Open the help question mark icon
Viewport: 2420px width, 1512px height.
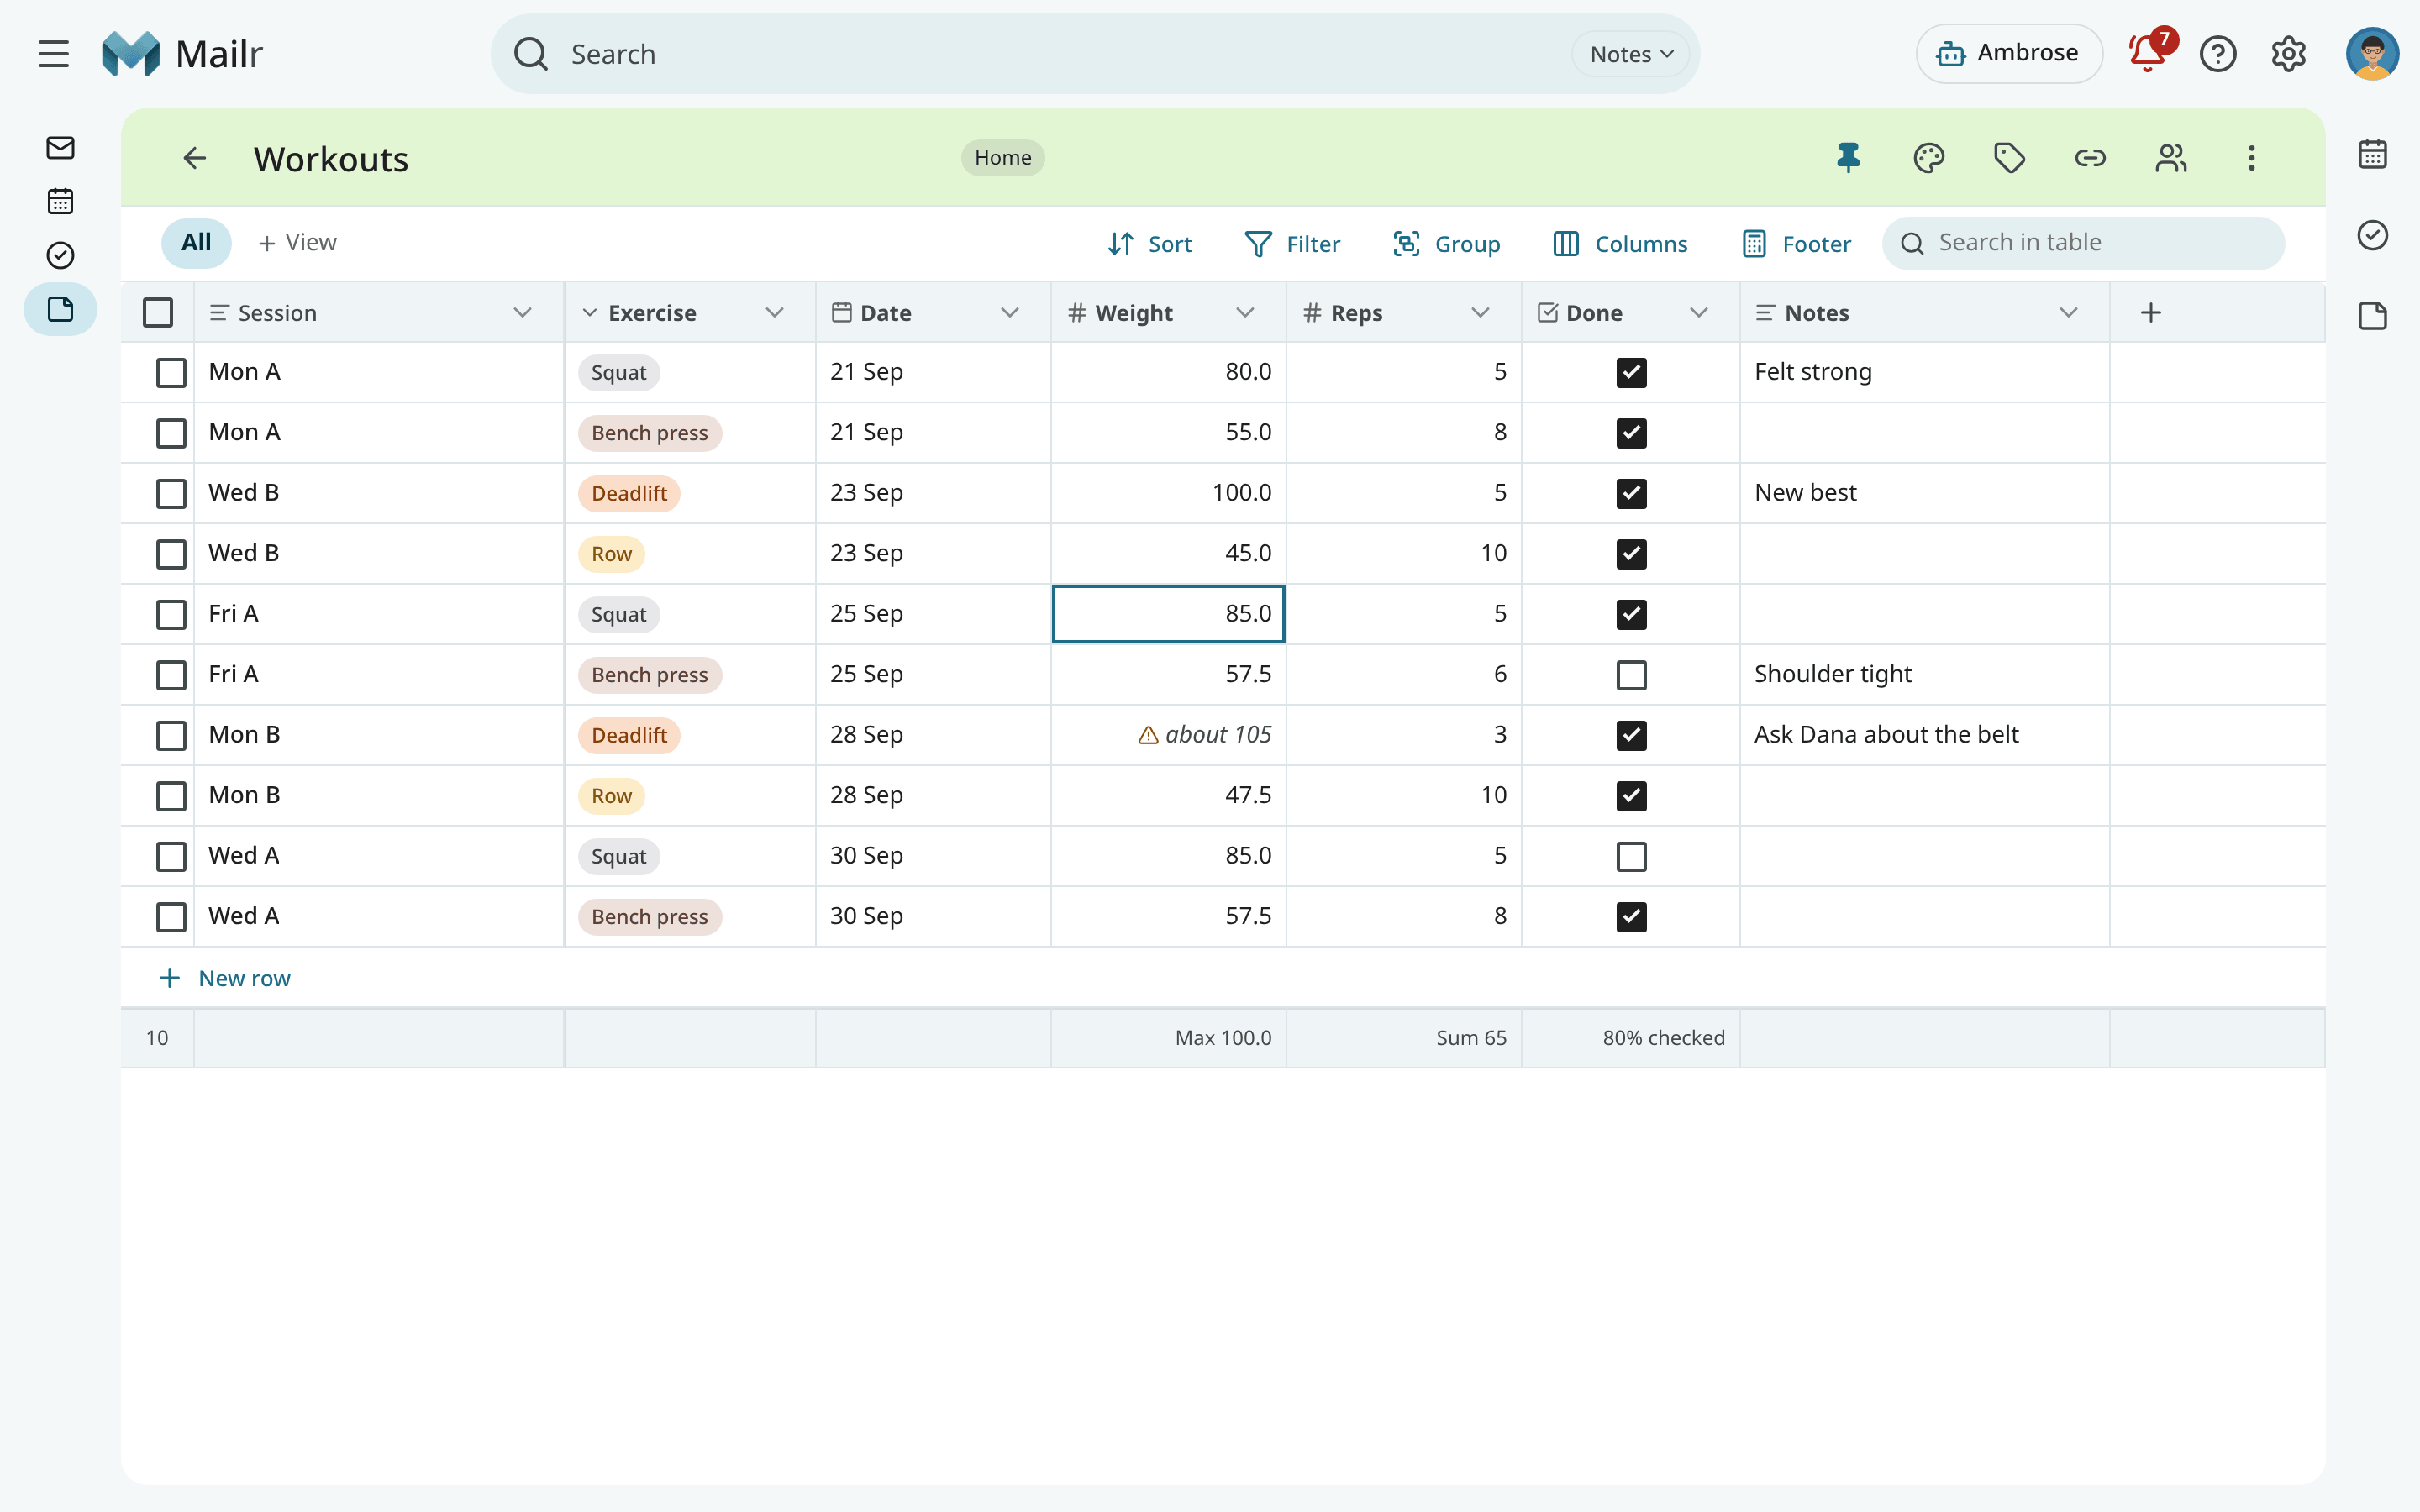(x=2218, y=54)
